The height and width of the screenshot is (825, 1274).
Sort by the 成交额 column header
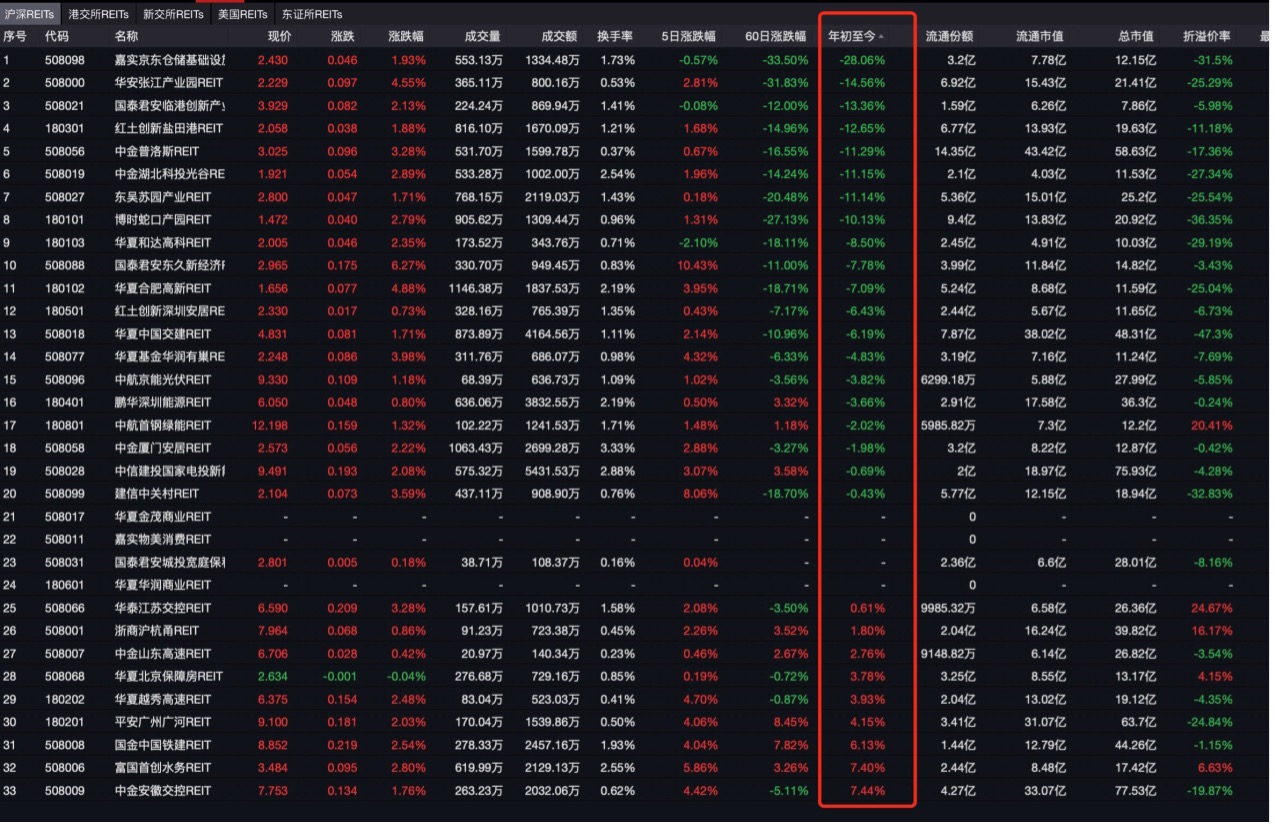coord(559,36)
